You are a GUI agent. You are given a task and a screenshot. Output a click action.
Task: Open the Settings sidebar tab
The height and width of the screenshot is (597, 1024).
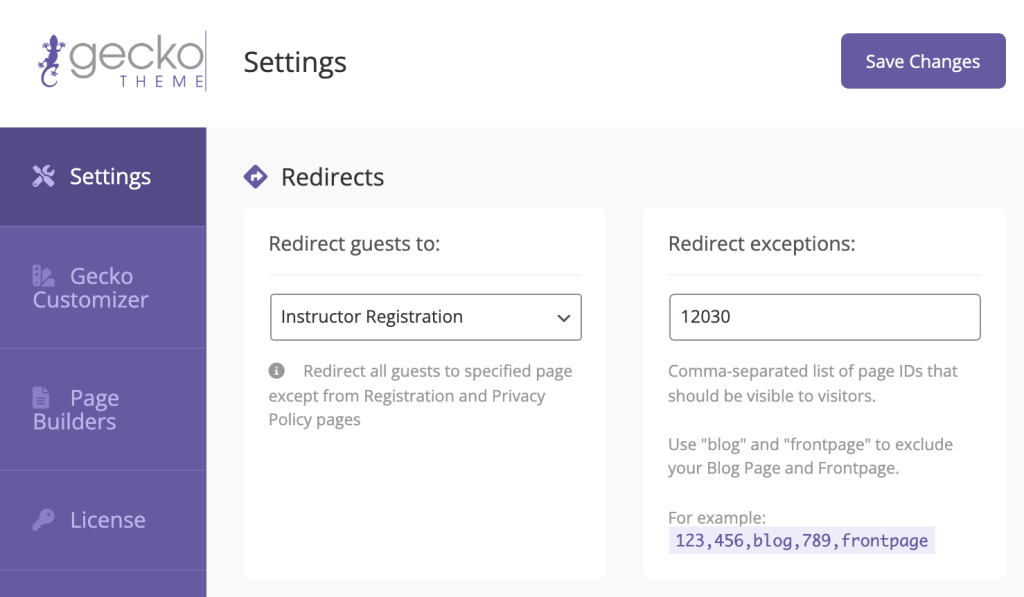point(103,177)
